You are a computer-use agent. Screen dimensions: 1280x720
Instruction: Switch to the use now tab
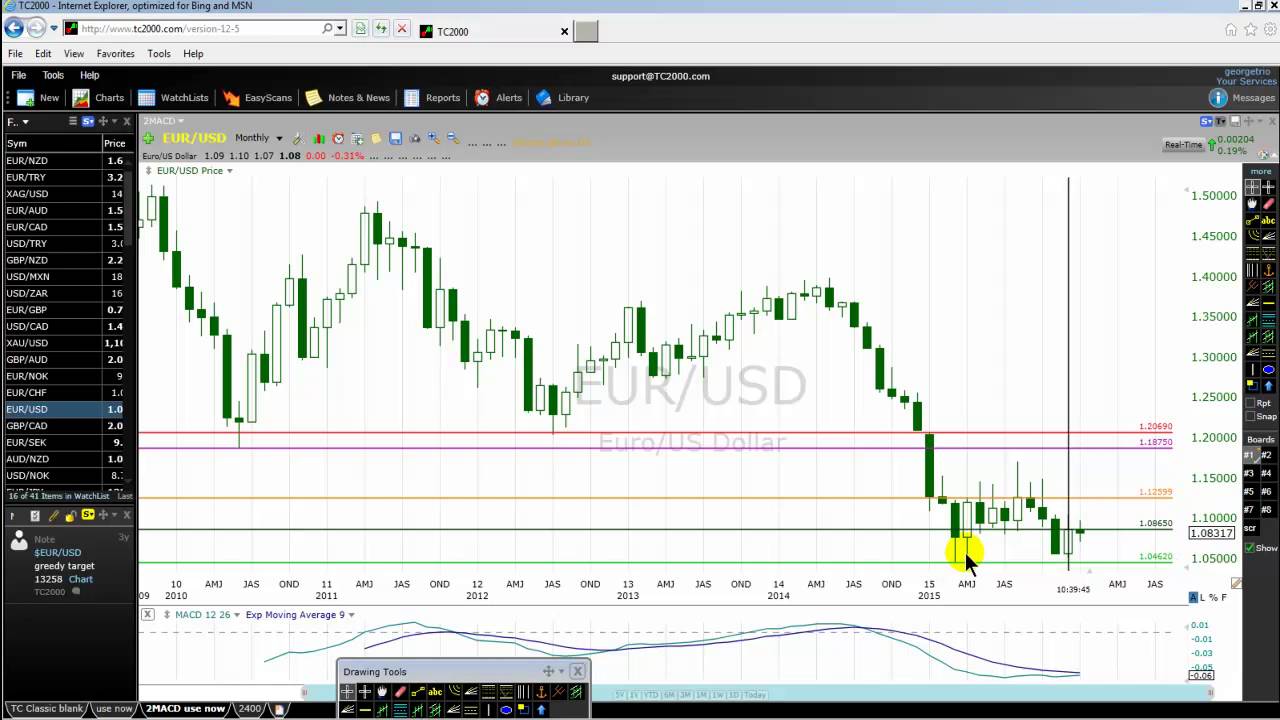click(x=114, y=709)
